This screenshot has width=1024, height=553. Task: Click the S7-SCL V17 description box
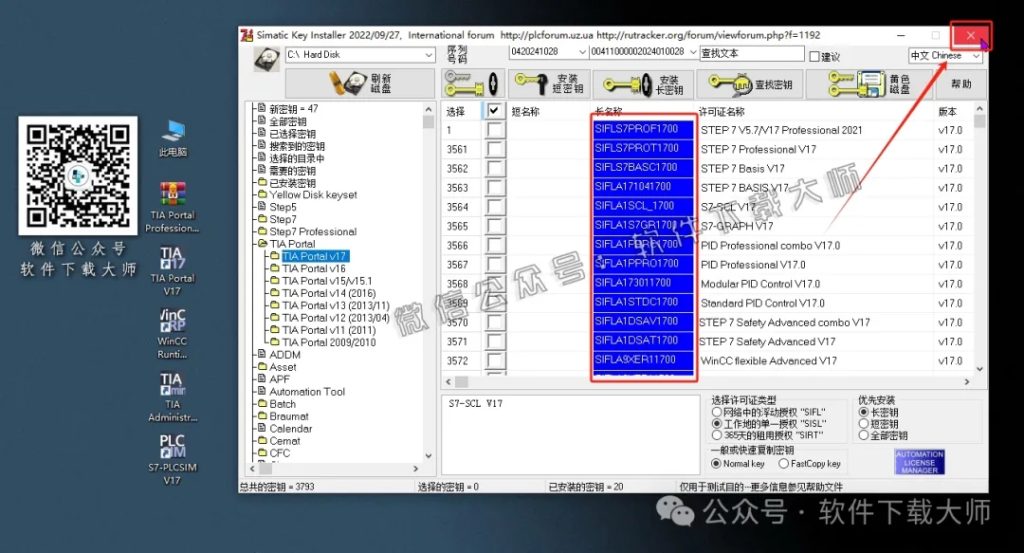tap(570, 434)
